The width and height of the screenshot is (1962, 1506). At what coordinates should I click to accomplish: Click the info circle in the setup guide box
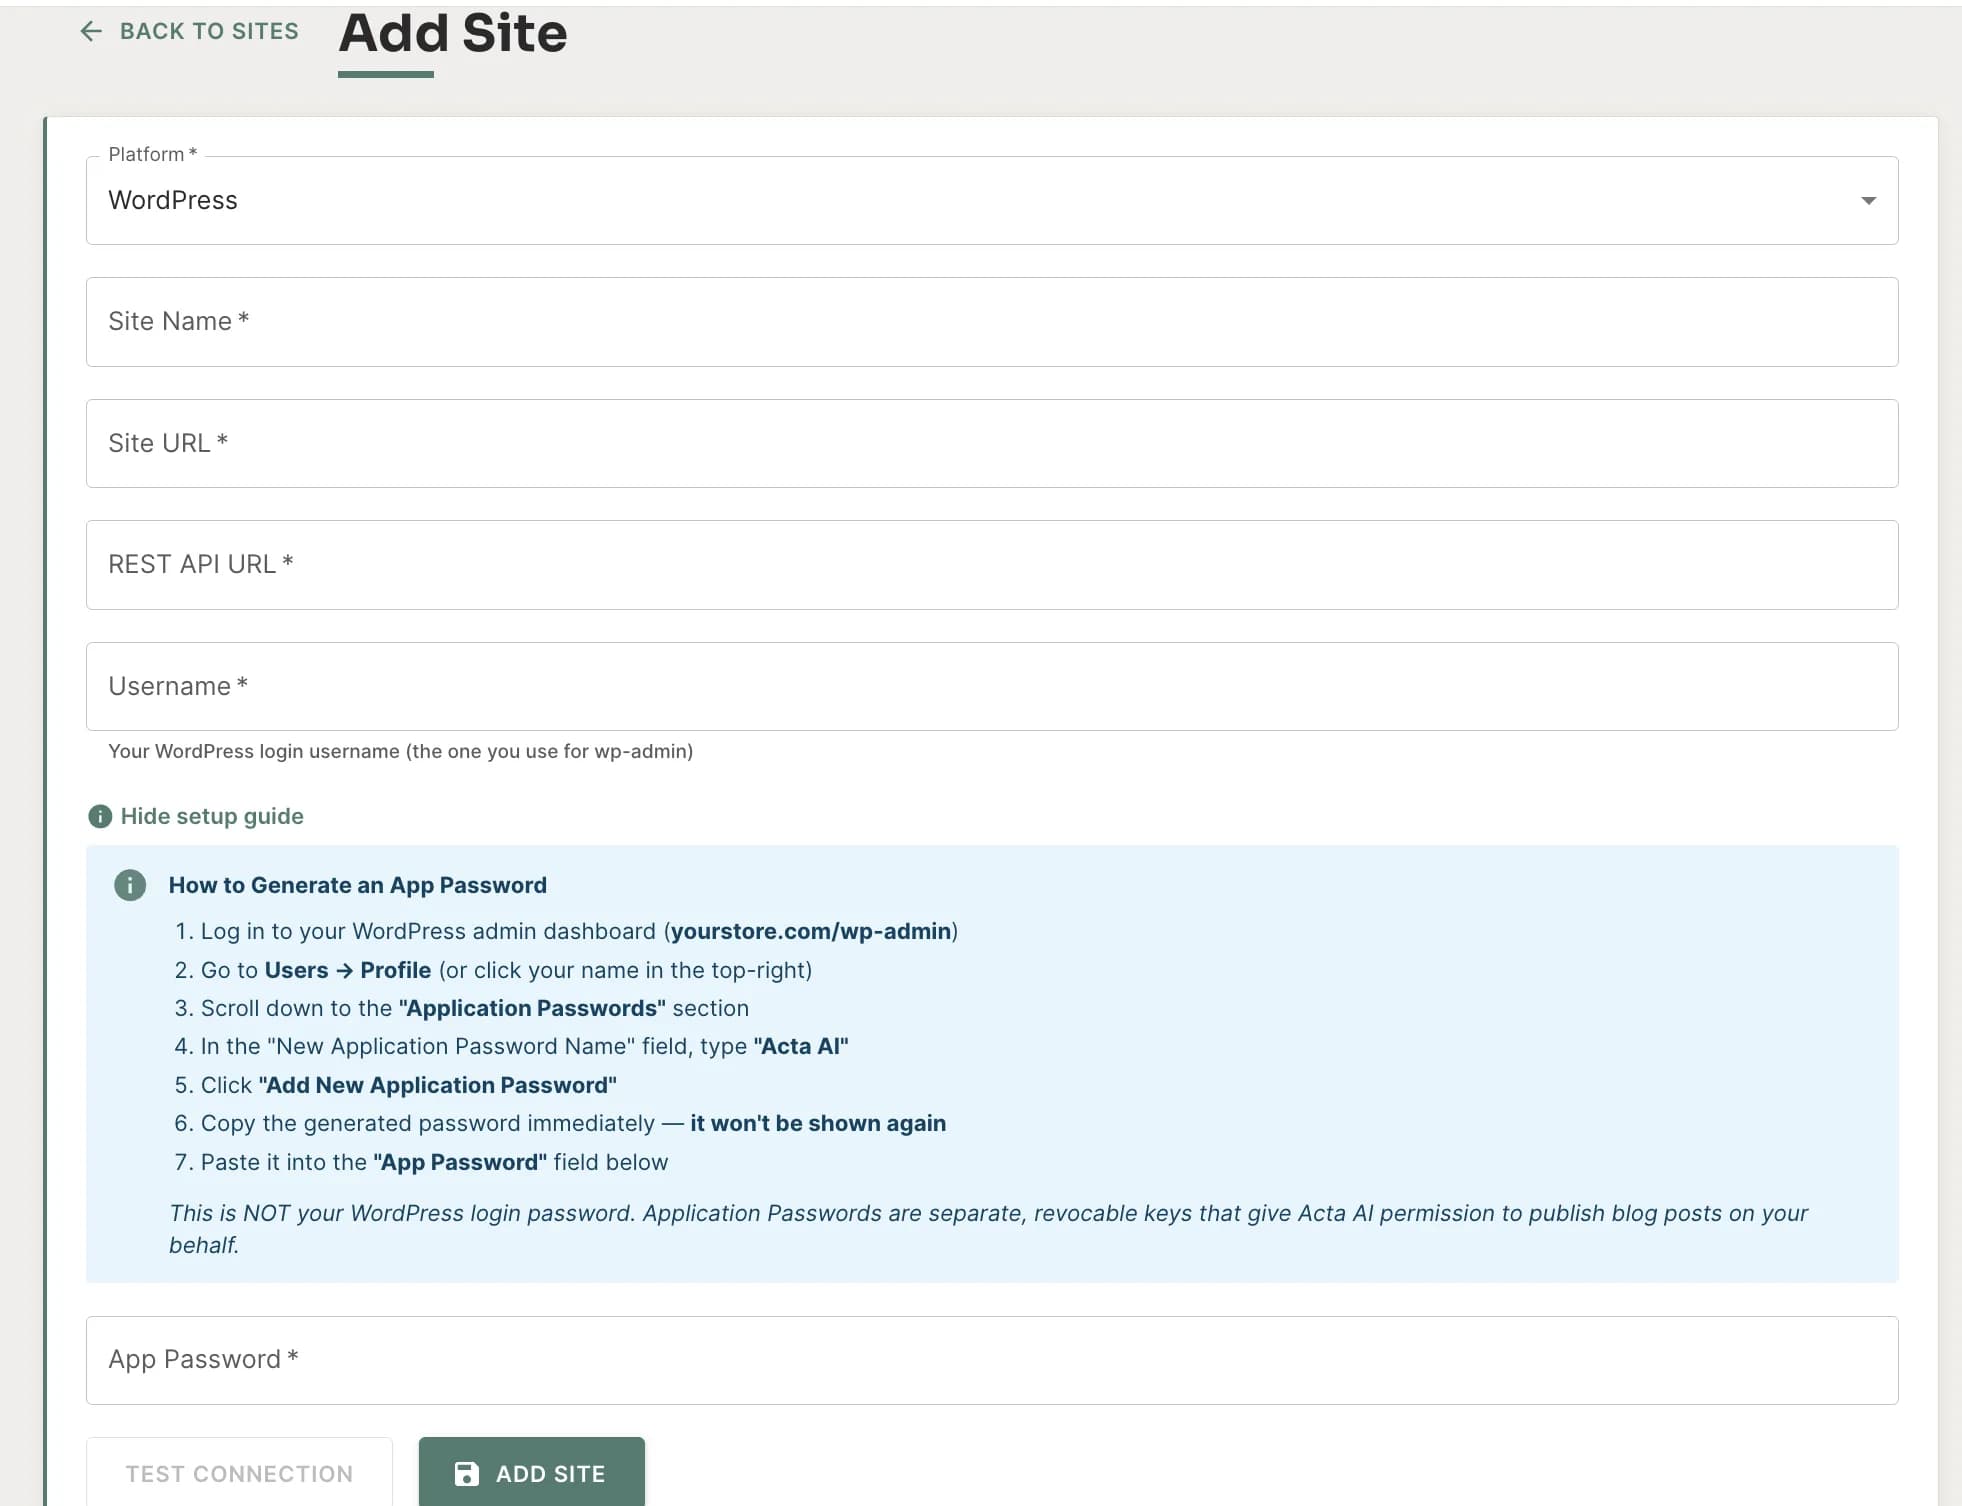click(130, 884)
